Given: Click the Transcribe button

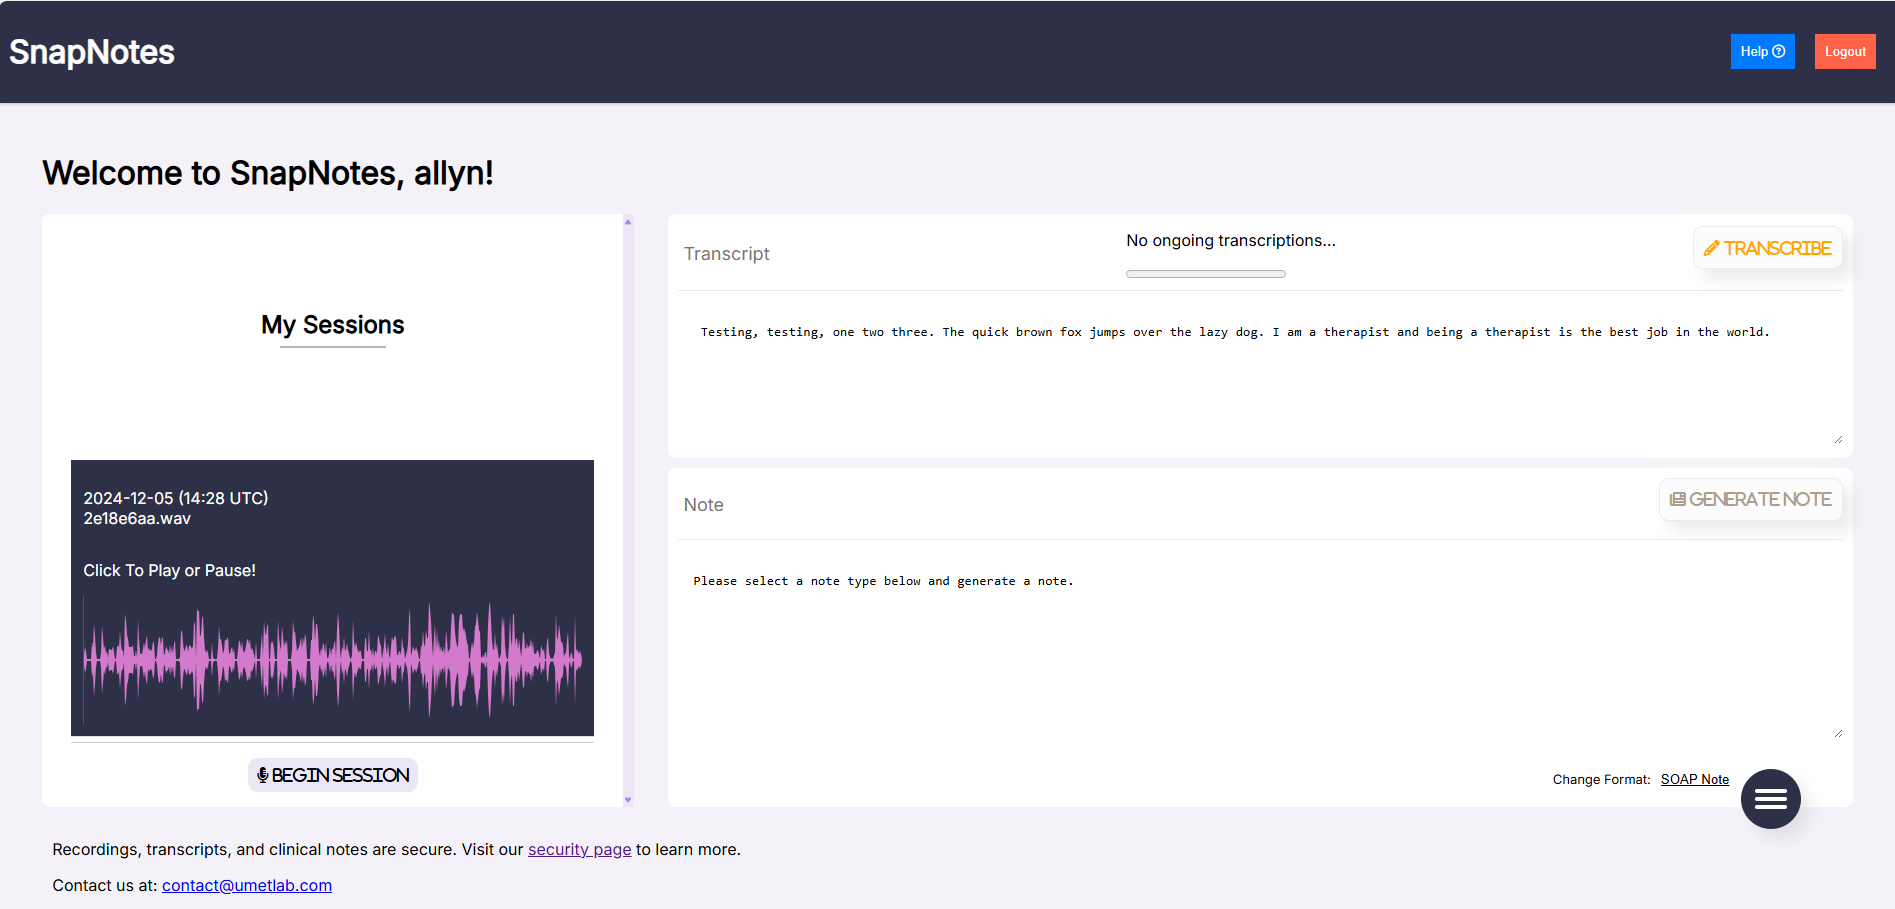Looking at the screenshot, I should (x=1767, y=248).
